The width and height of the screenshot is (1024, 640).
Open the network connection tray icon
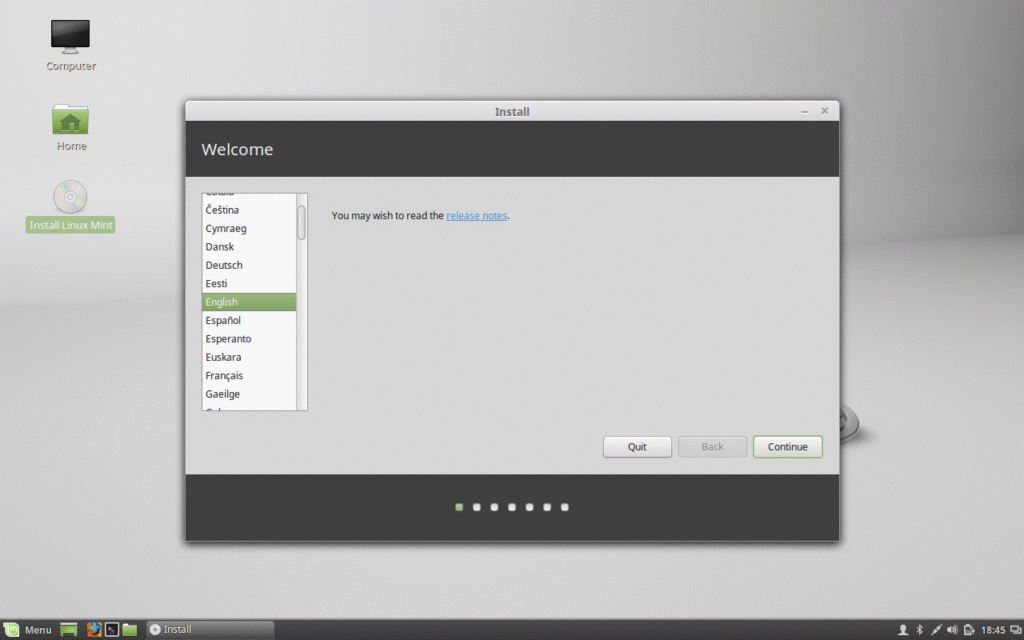(x=936, y=629)
